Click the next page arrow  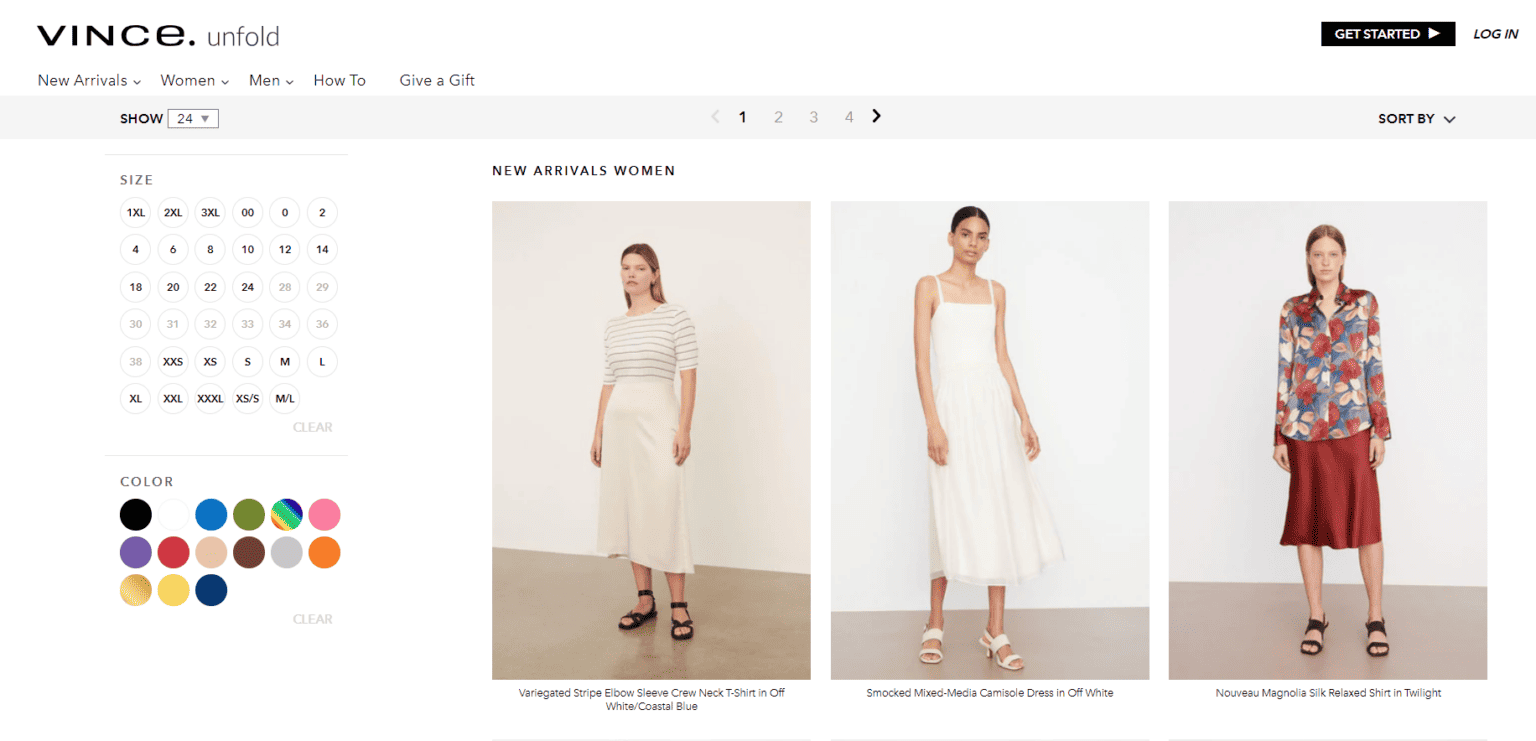pos(876,116)
